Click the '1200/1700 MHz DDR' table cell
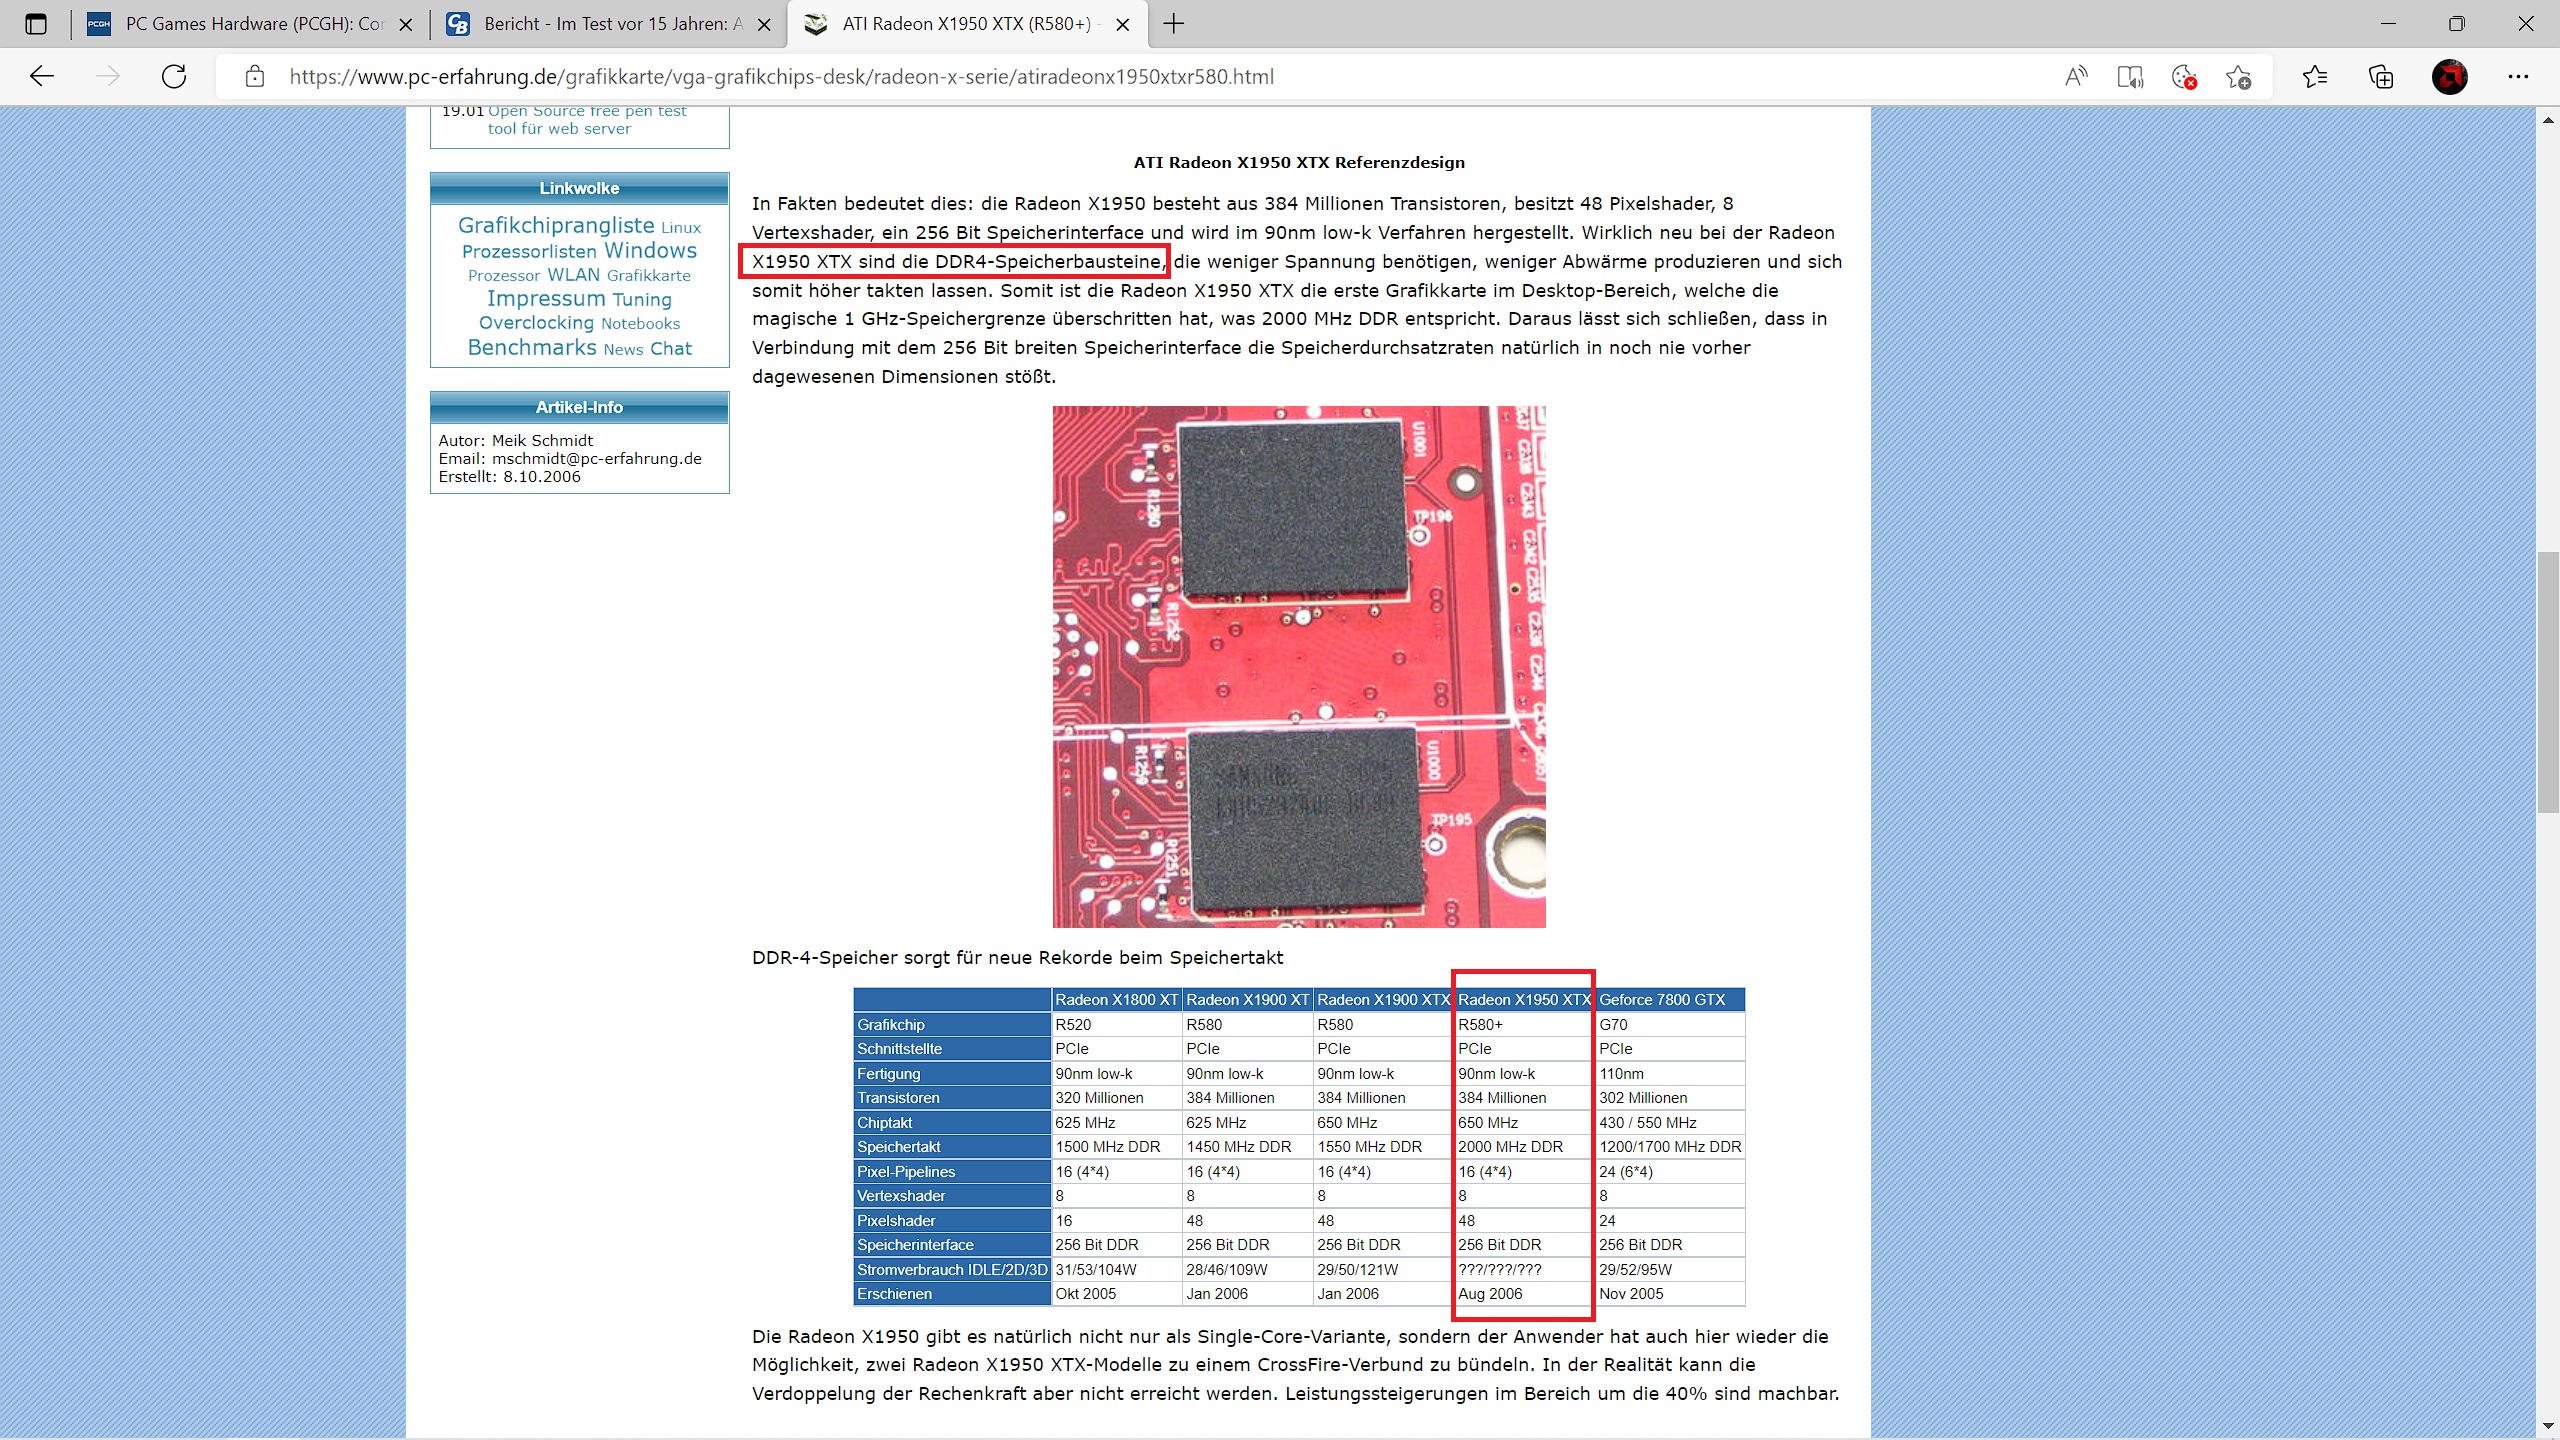 point(1670,1147)
